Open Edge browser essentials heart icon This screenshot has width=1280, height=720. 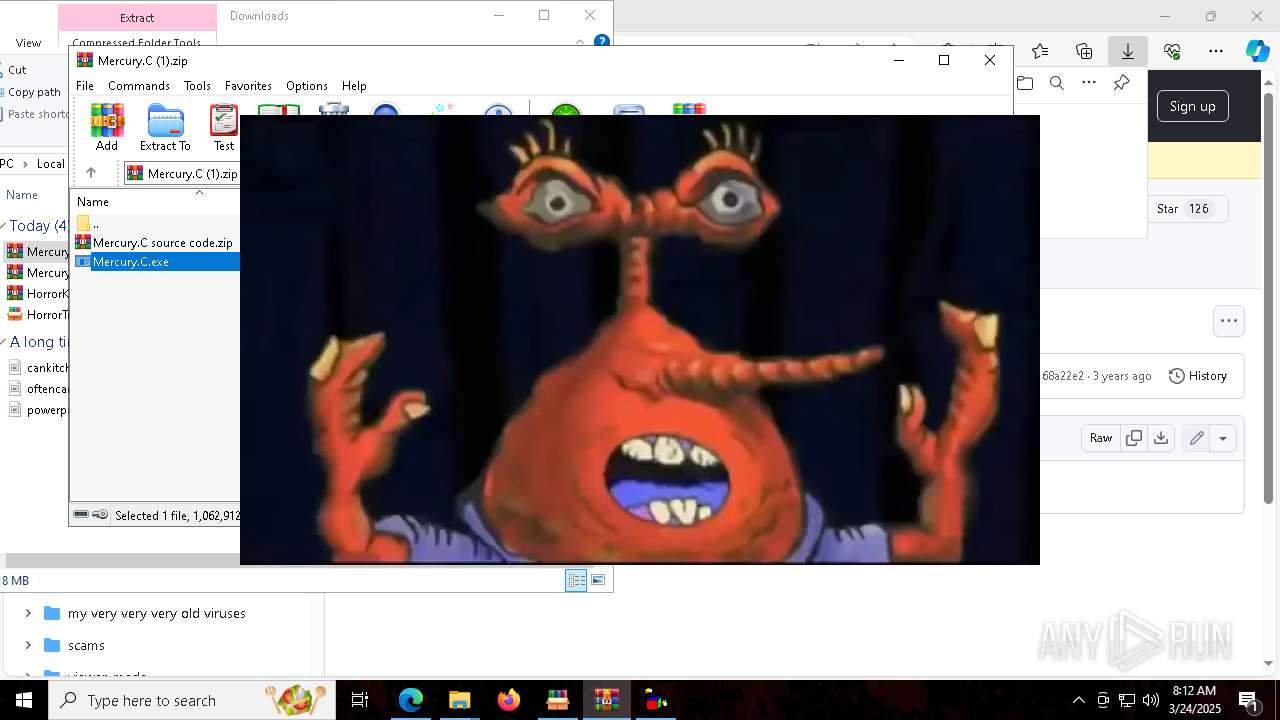click(1172, 51)
